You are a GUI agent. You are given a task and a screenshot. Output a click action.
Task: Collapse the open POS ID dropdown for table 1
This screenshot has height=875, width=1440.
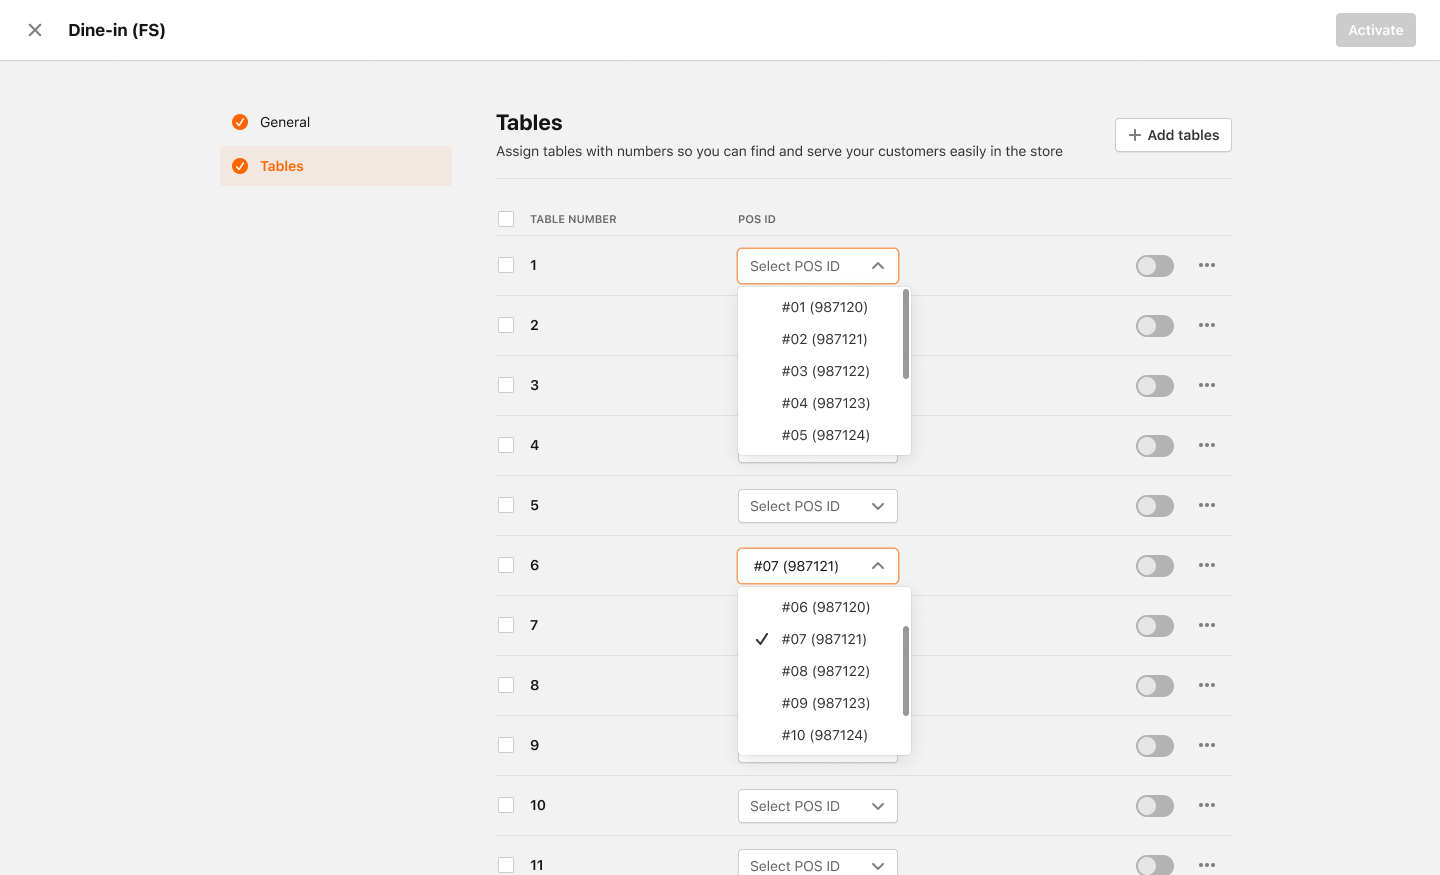(x=818, y=266)
